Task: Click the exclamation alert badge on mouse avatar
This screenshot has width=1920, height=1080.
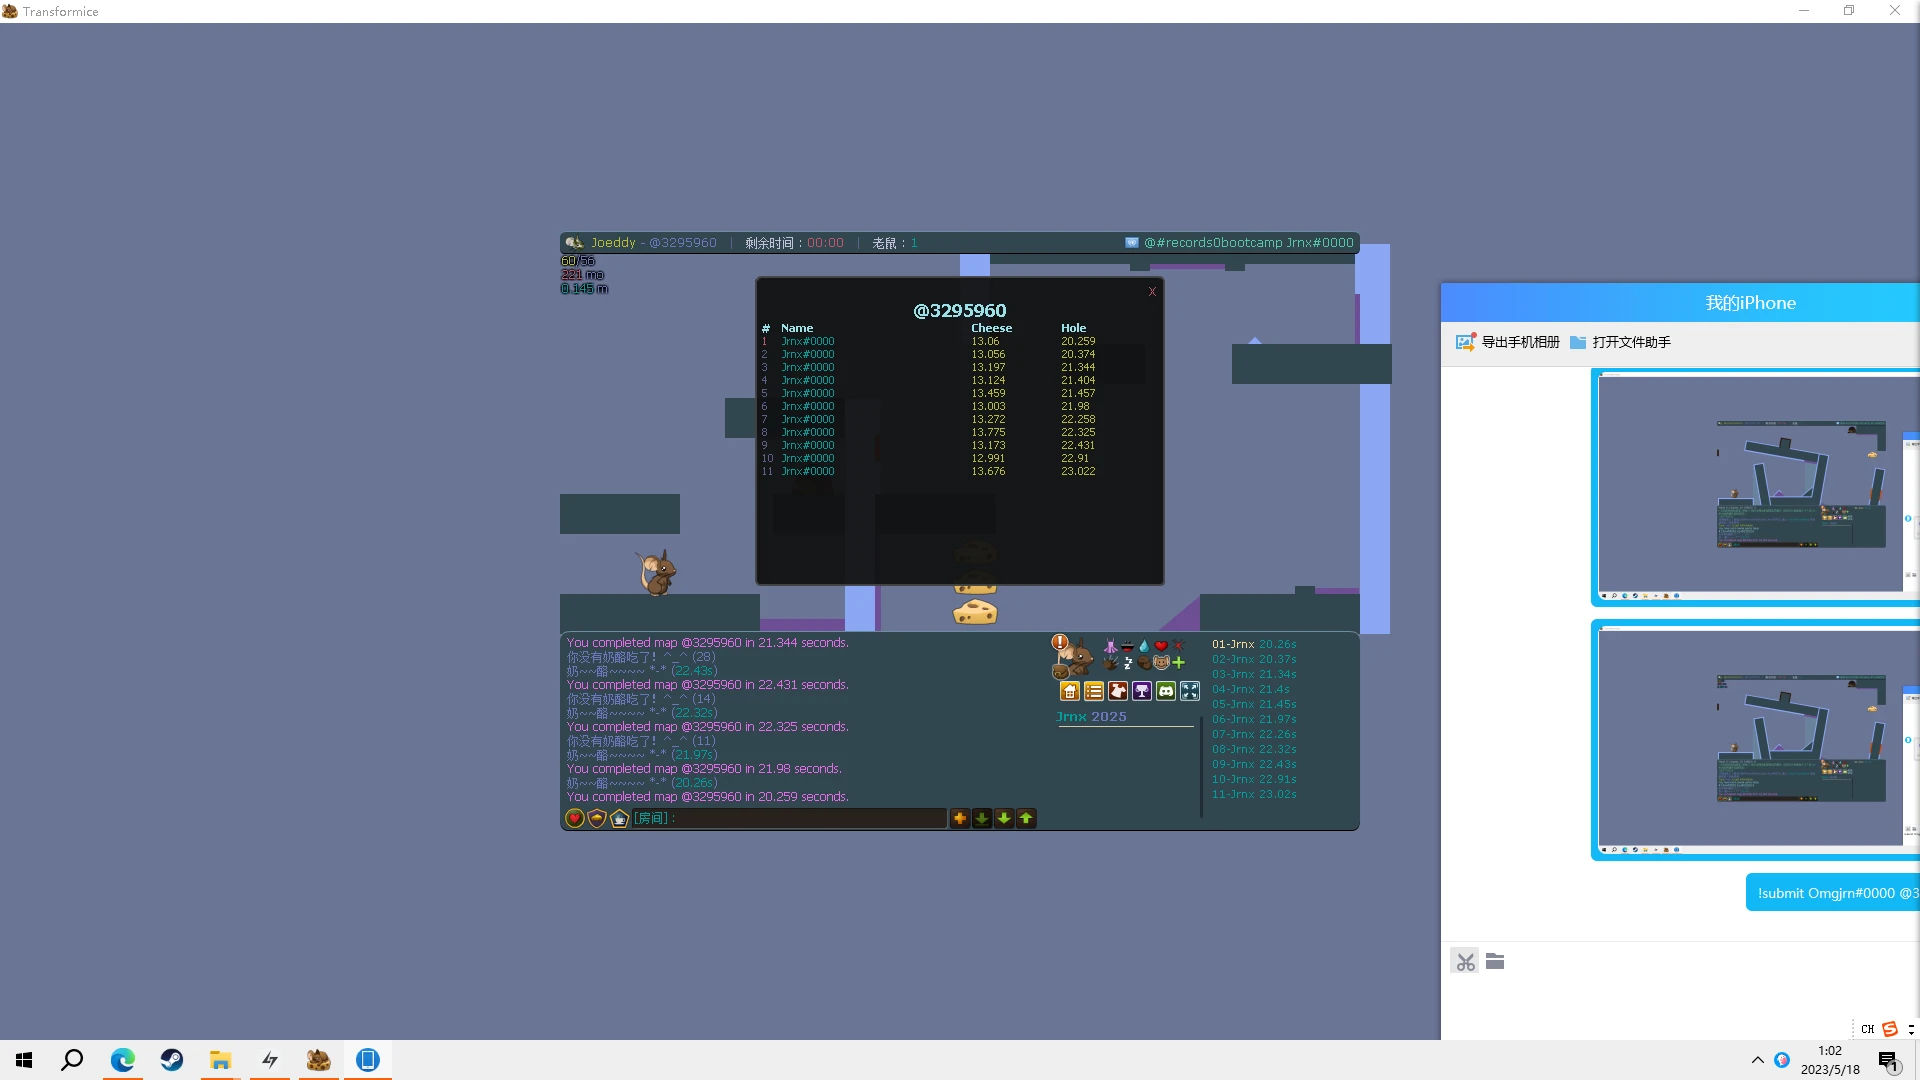Action: (1060, 641)
